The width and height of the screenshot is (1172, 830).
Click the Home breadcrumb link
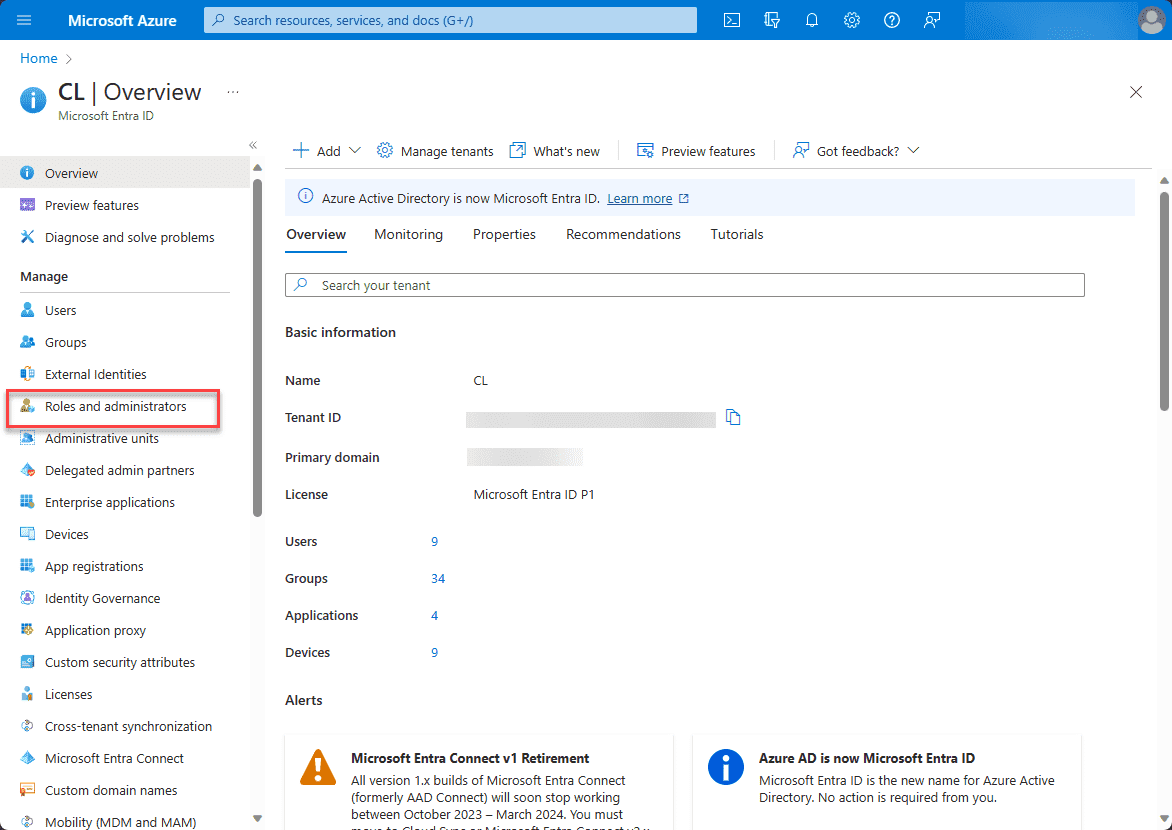coord(39,58)
